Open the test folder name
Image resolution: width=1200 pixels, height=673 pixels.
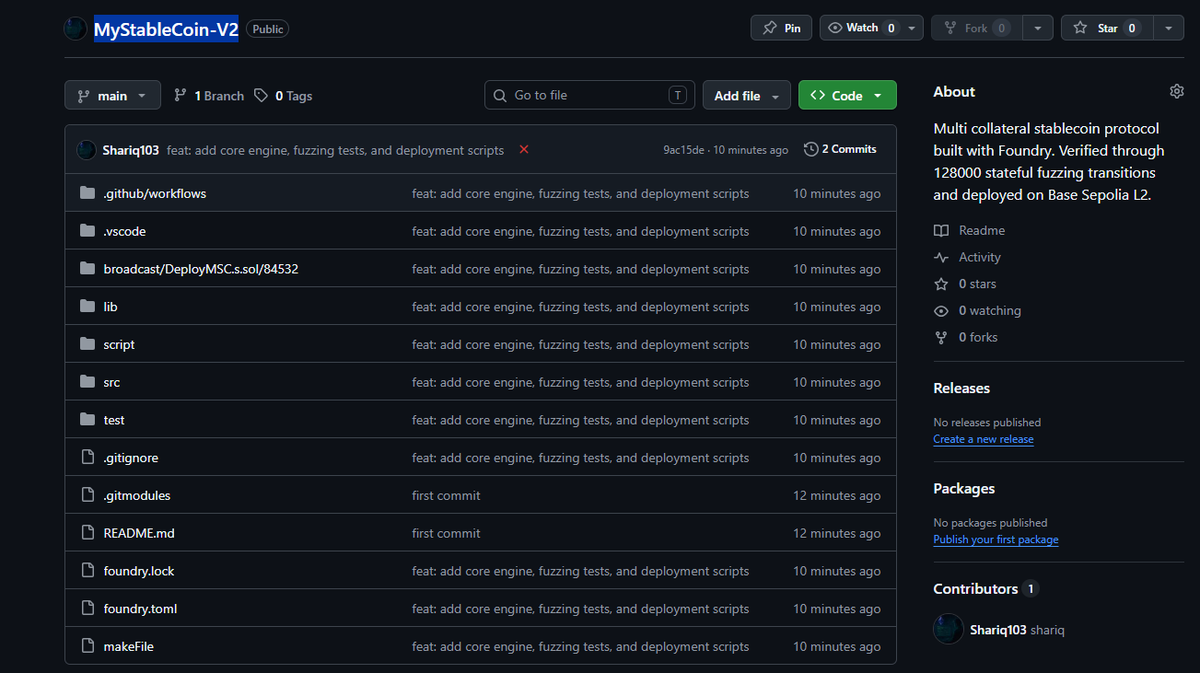coord(114,420)
